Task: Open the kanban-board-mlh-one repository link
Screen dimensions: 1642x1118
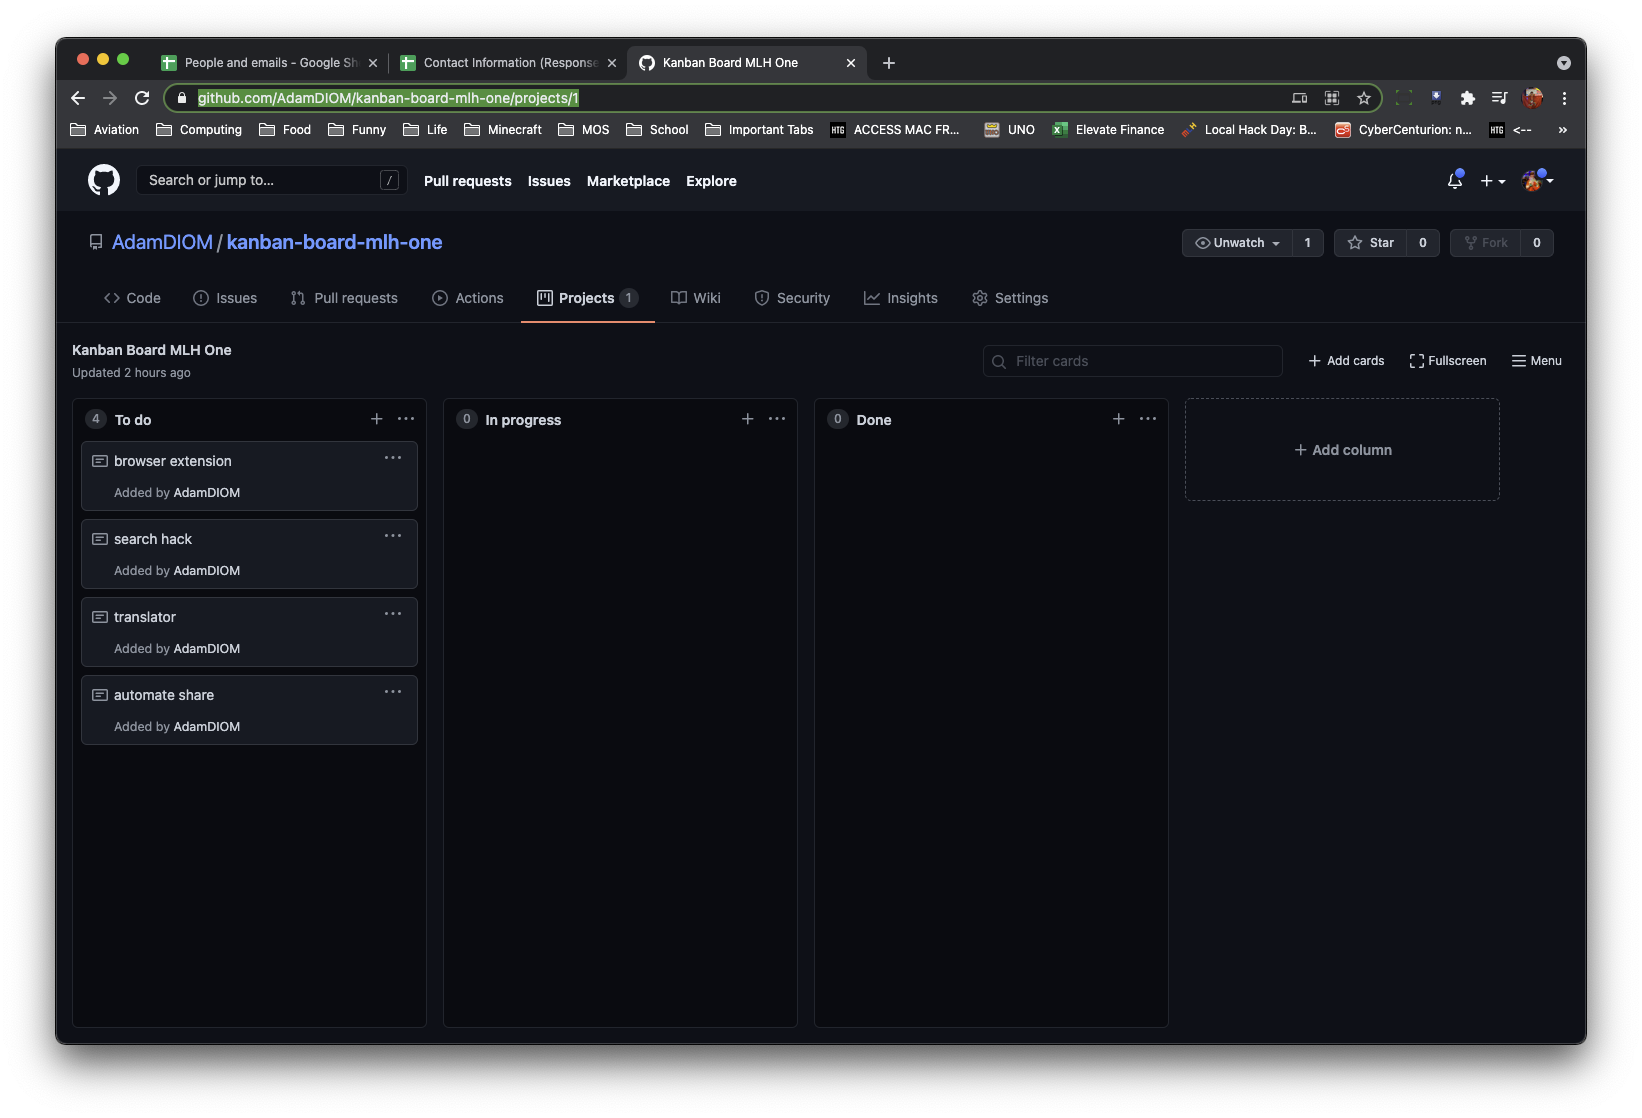Action: 334,242
